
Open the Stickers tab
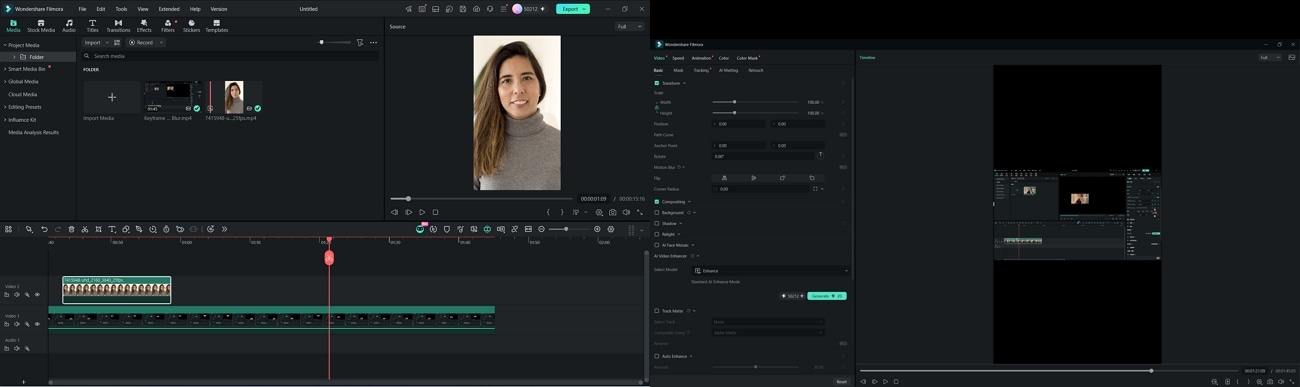pyautogui.click(x=191, y=26)
